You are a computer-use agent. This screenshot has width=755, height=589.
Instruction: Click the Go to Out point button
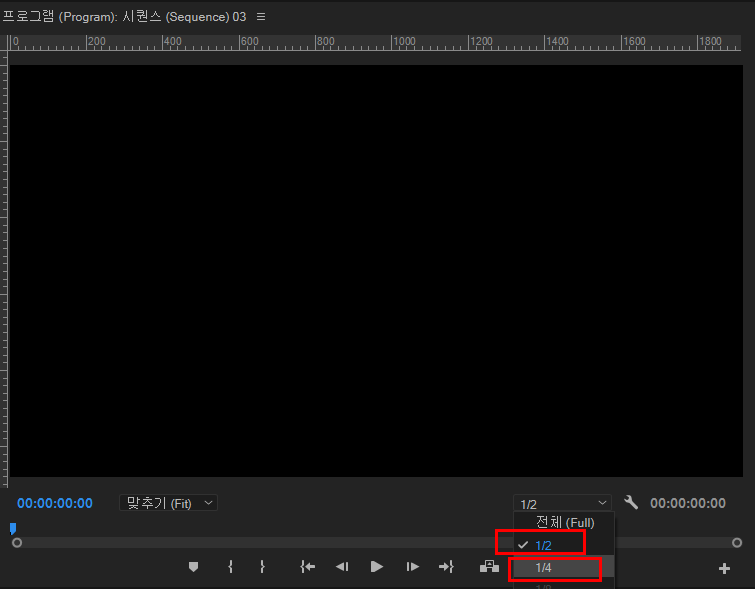[446, 567]
